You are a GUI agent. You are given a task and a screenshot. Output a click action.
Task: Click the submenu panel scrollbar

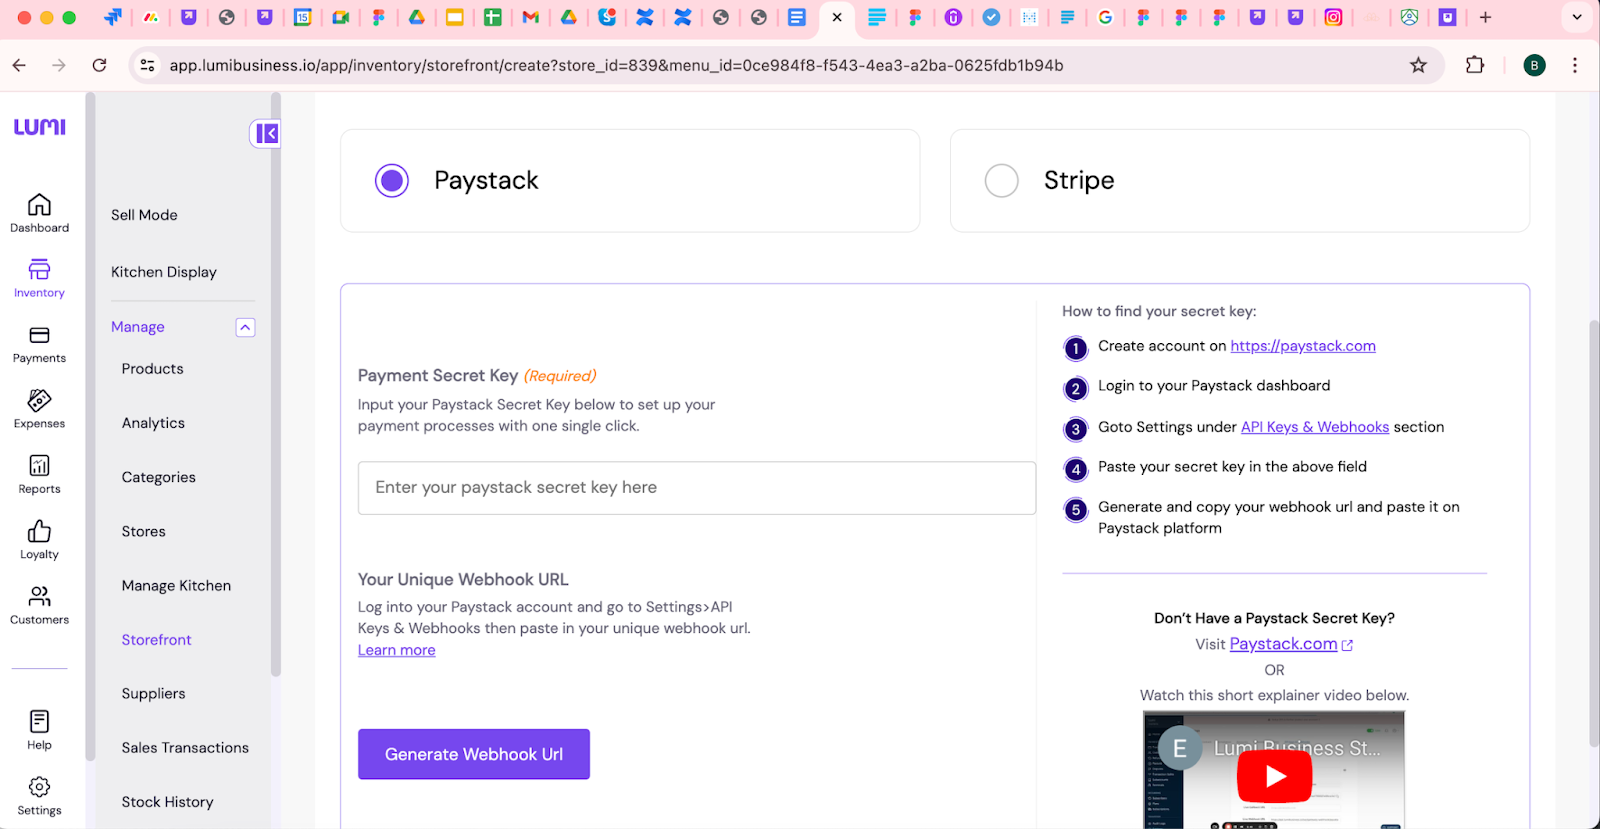coord(275,385)
